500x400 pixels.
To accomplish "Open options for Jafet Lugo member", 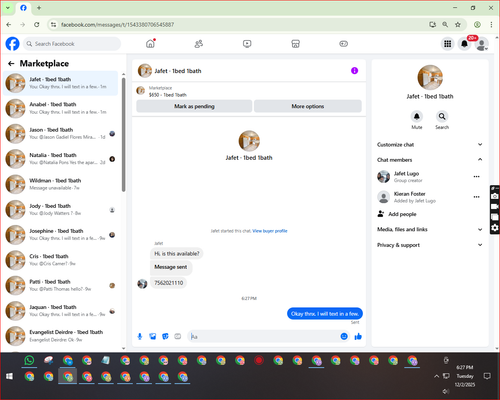I will tap(477, 177).
